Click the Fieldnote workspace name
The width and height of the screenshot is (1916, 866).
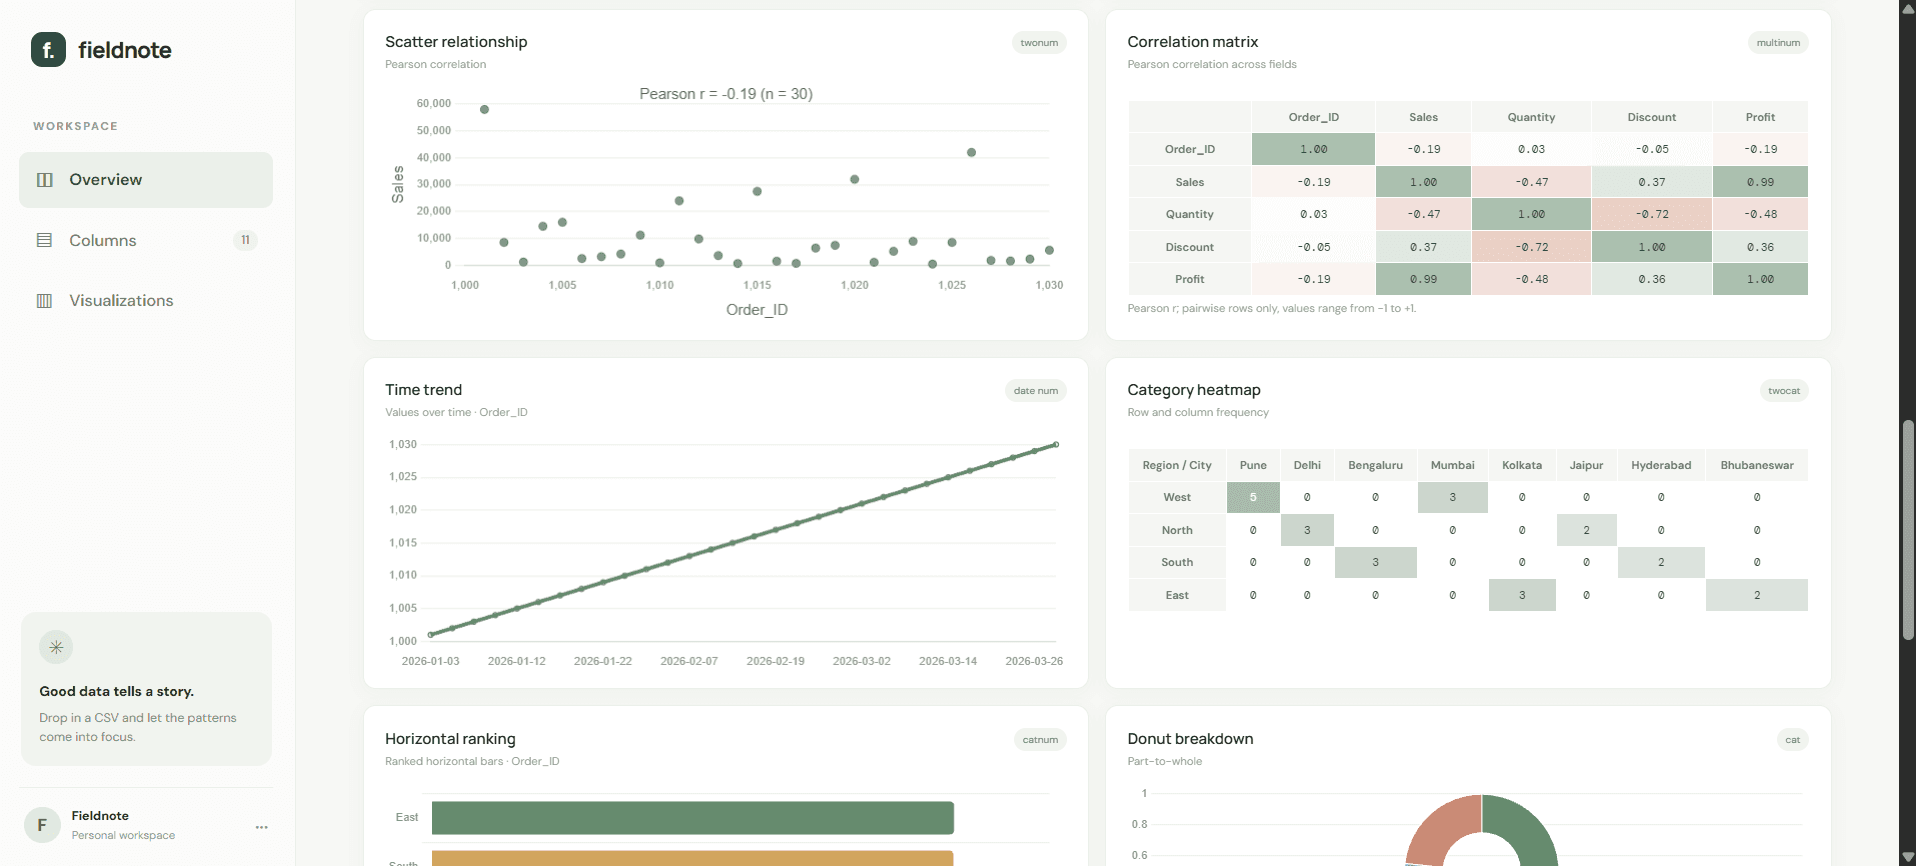pos(100,816)
